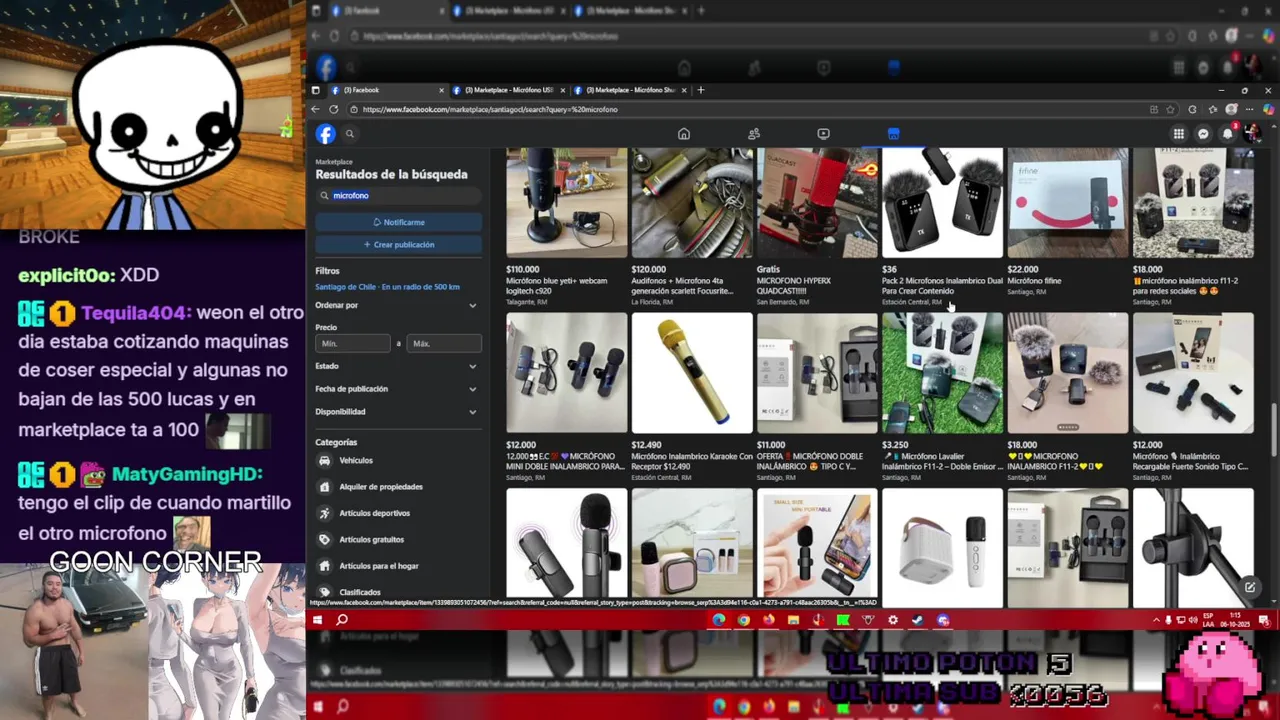Open the profile avatar account menu
Viewport: 1280px width, 720px height.
[x=1252, y=134]
